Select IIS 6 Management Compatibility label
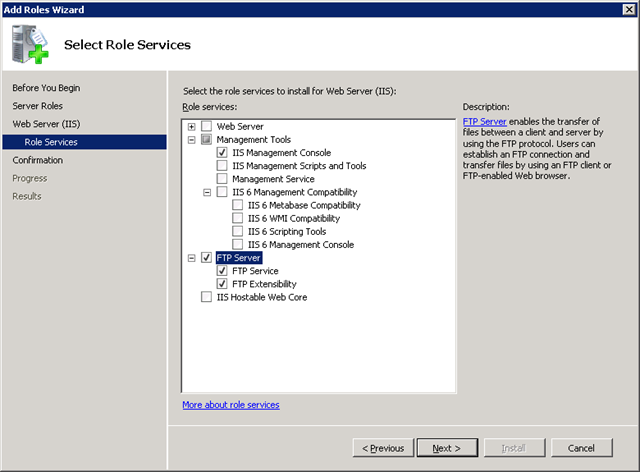 pyautogui.click(x=295, y=192)
